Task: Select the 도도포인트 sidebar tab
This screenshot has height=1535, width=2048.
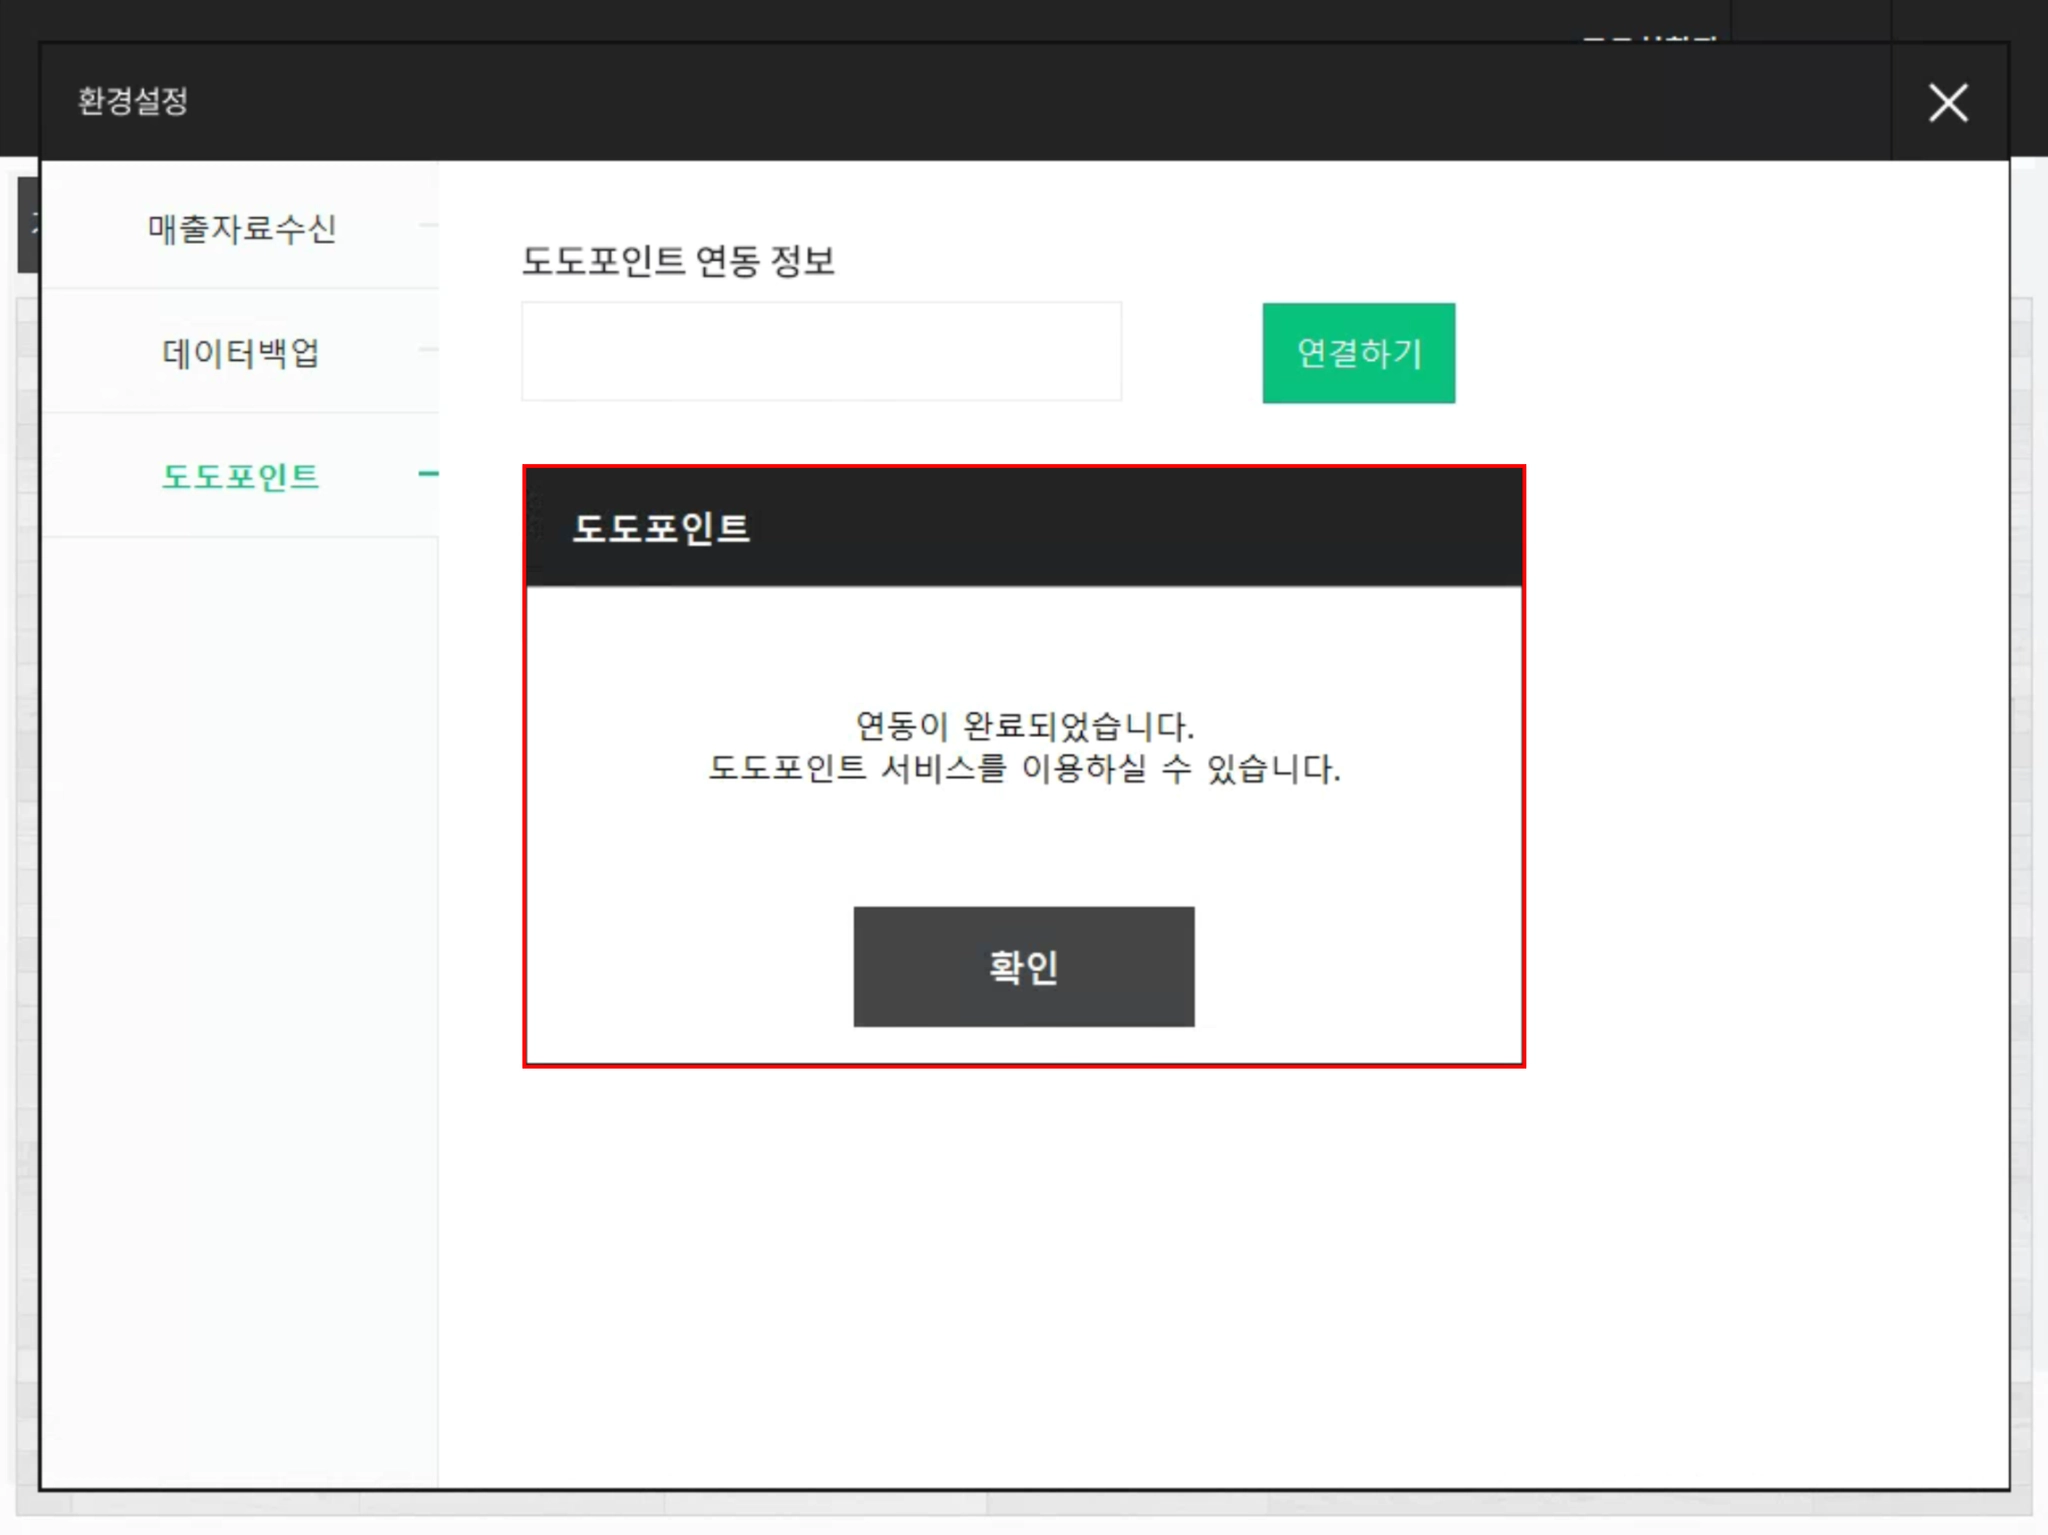Action: 241,477
